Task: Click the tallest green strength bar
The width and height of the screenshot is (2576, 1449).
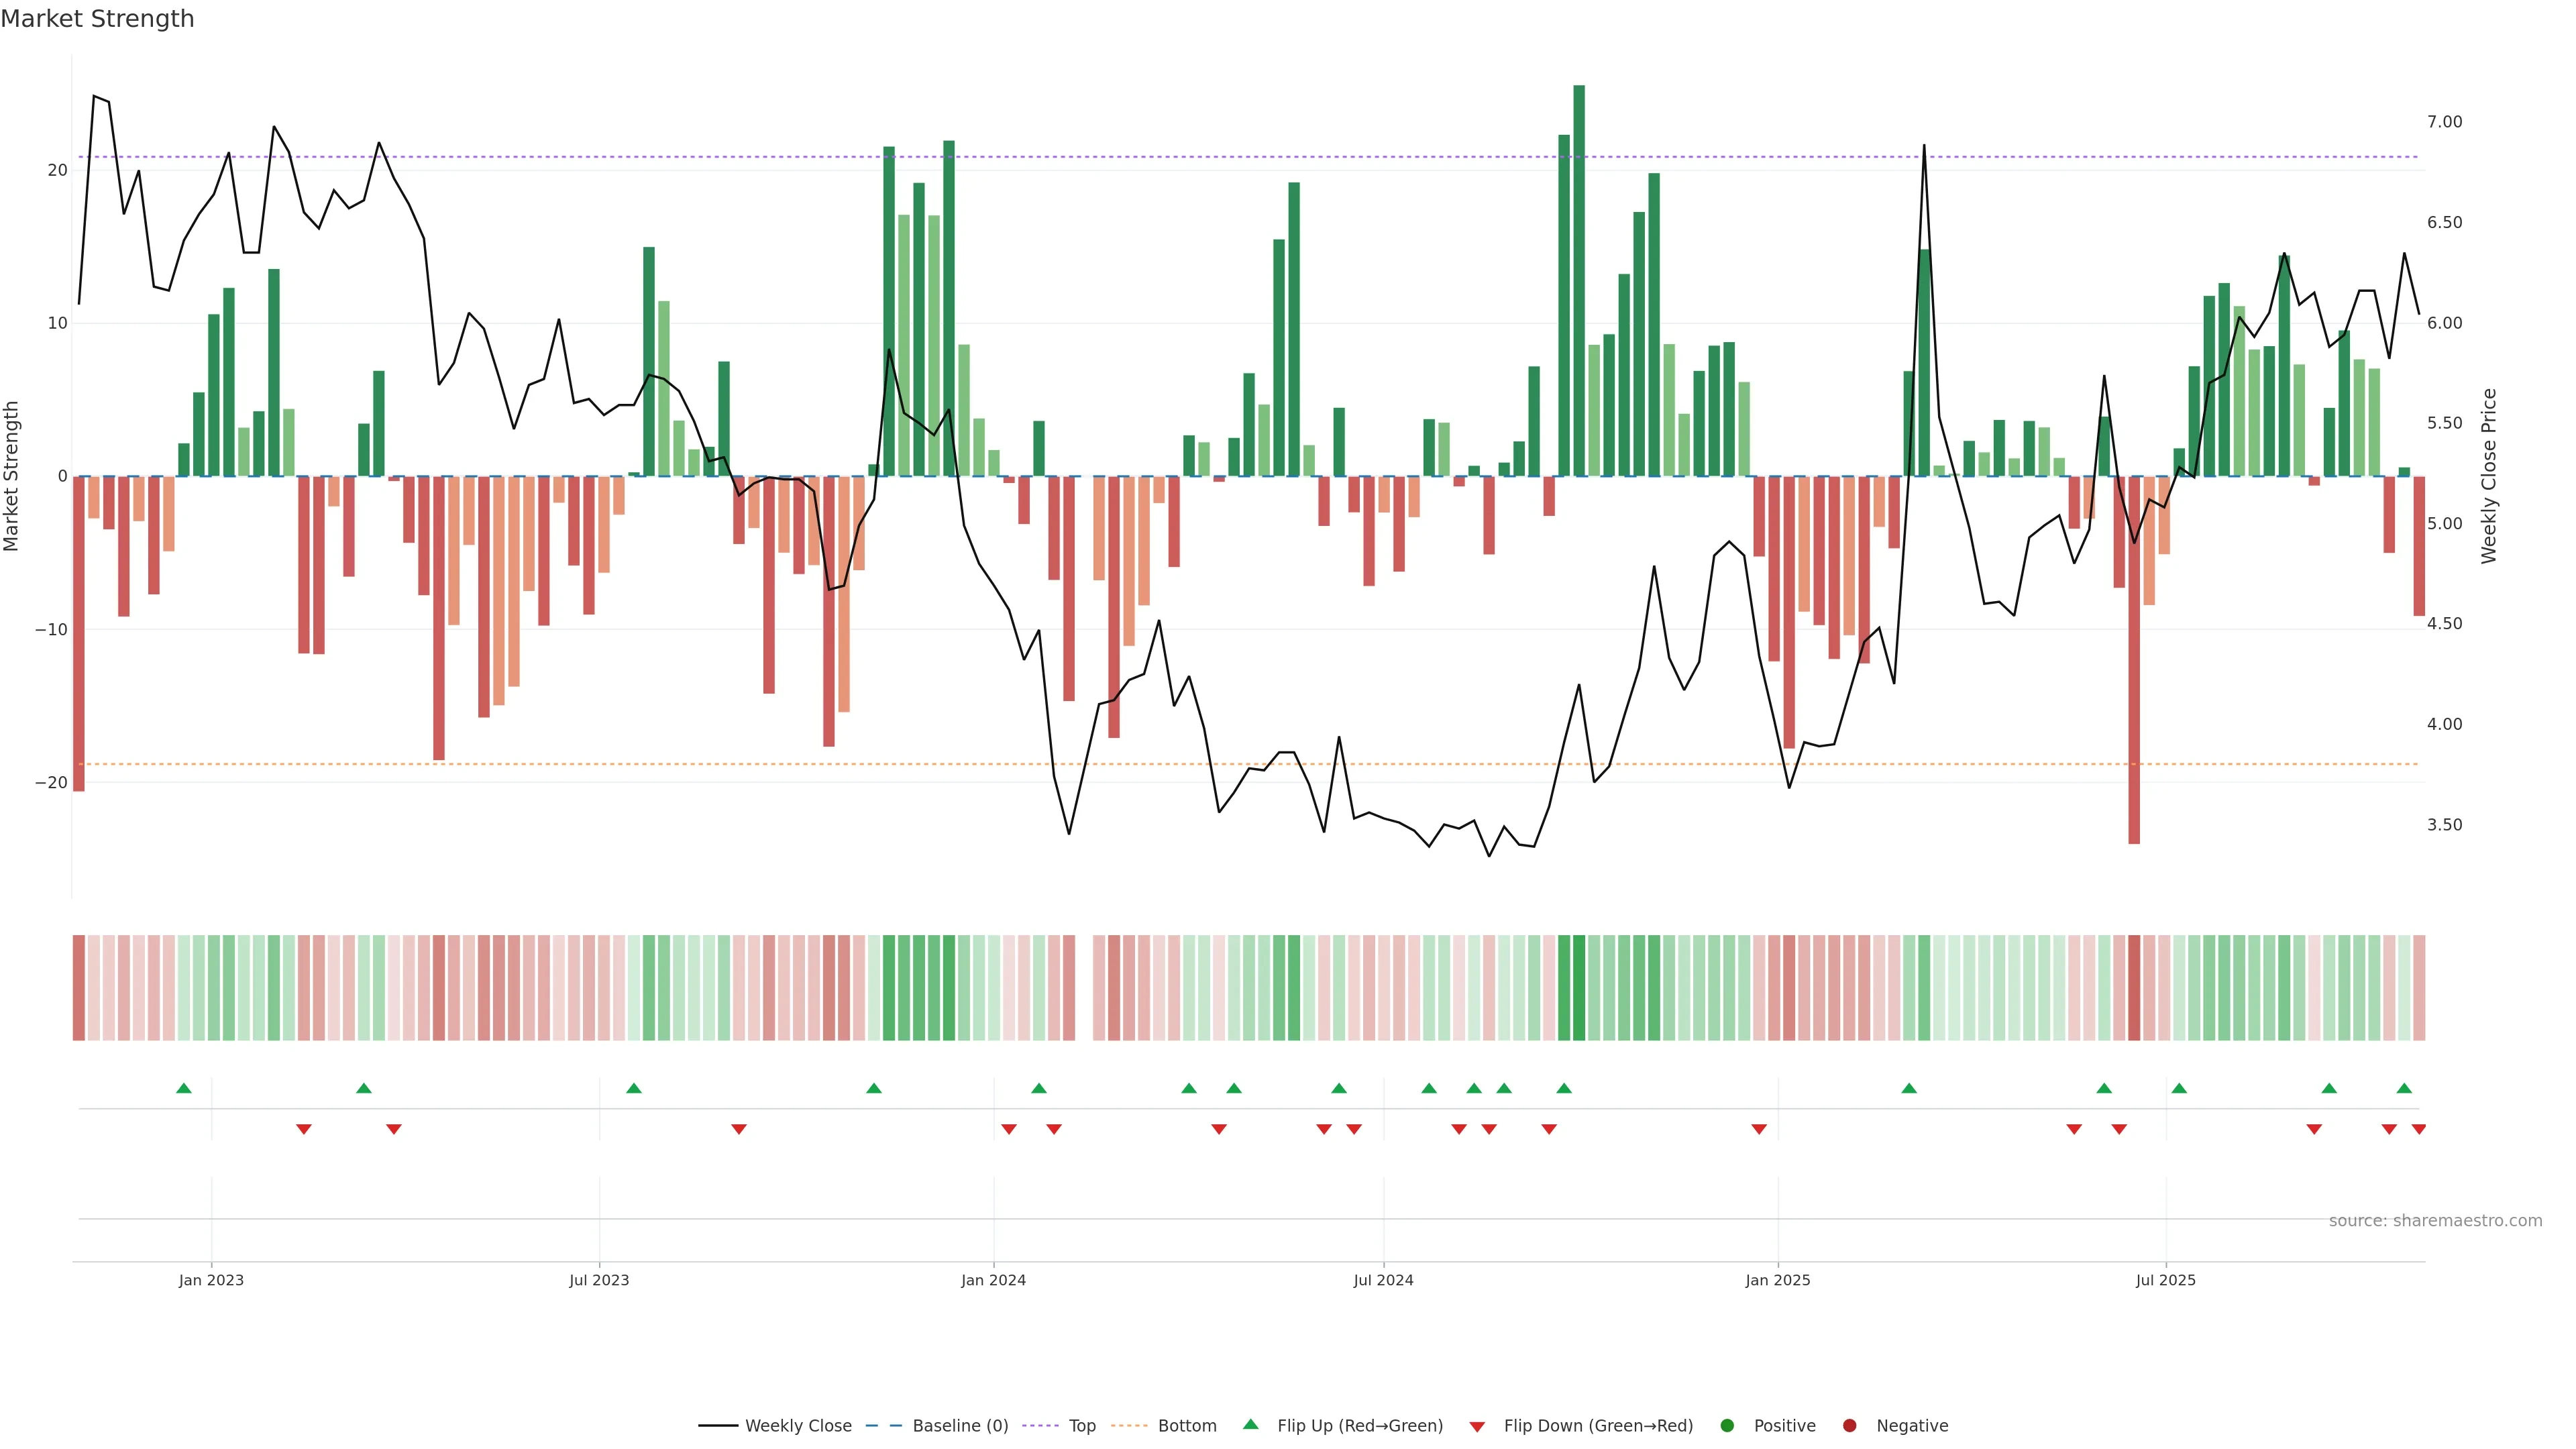Action: click(x=1579, y=280)
